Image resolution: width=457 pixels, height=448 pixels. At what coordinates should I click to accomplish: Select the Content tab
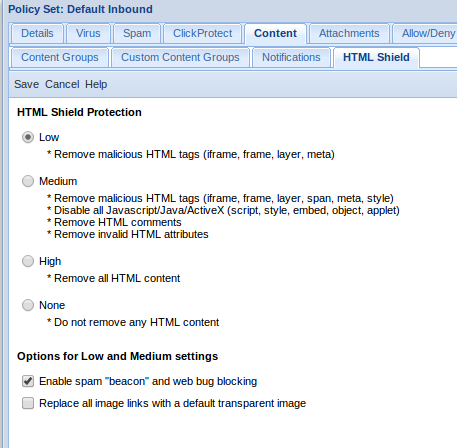(275, 33)
